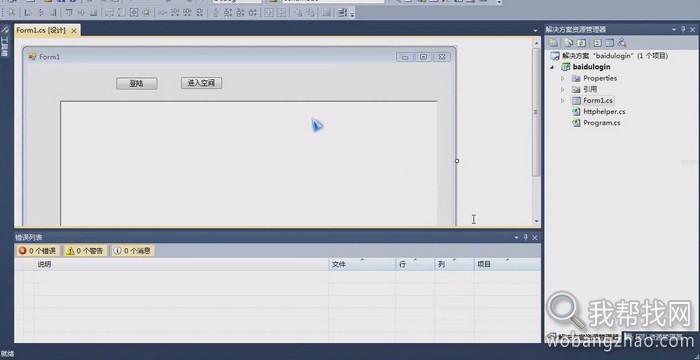
Task: Expand the Properties folder node
Action: point(562,78)
